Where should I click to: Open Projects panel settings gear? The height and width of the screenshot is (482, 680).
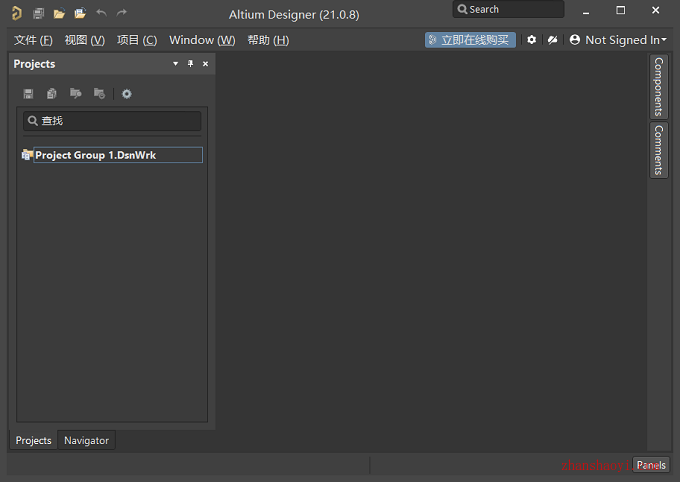click(127, 94)
